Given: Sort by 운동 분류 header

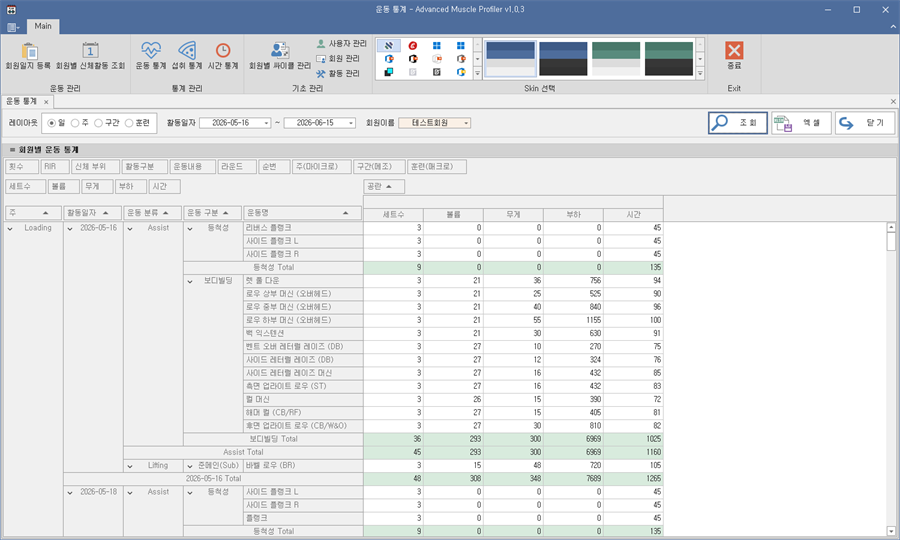Looking at the screenshot, I should point(153,213).
